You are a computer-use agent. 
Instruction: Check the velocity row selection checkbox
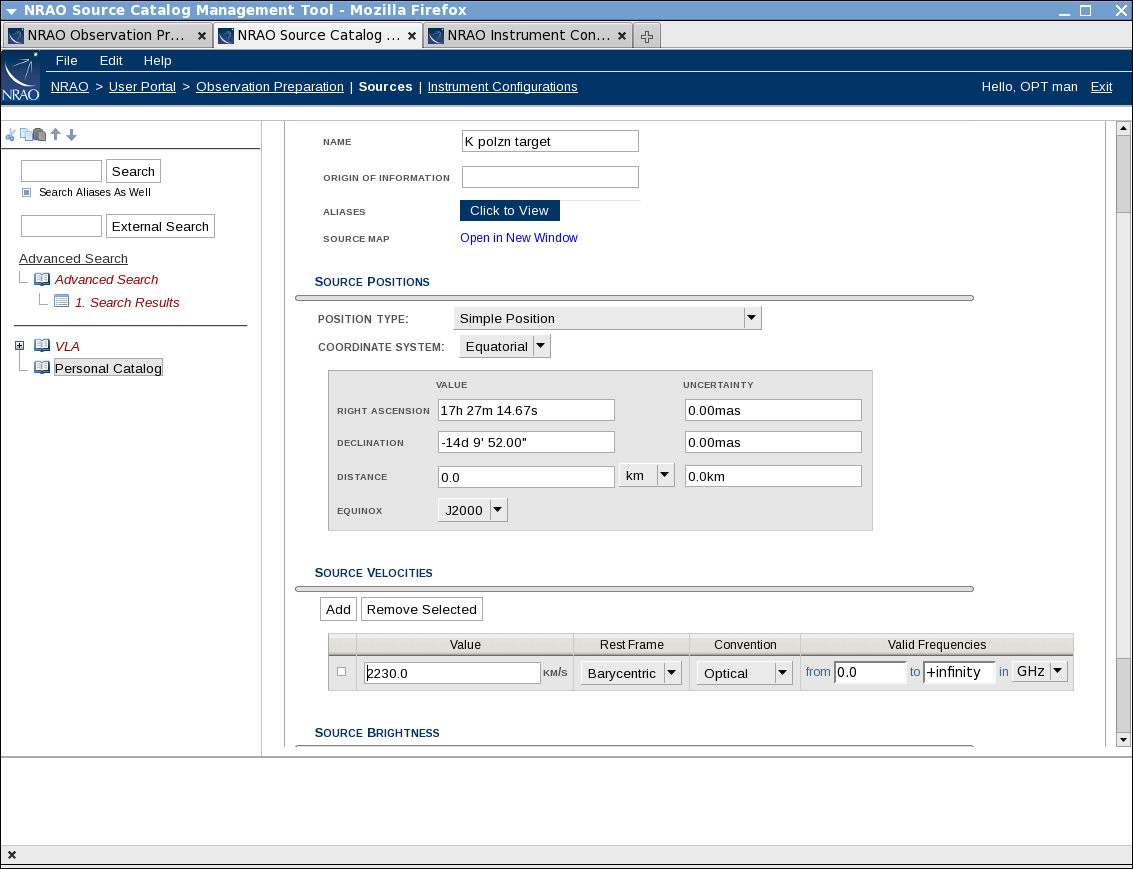click(342, 672)
